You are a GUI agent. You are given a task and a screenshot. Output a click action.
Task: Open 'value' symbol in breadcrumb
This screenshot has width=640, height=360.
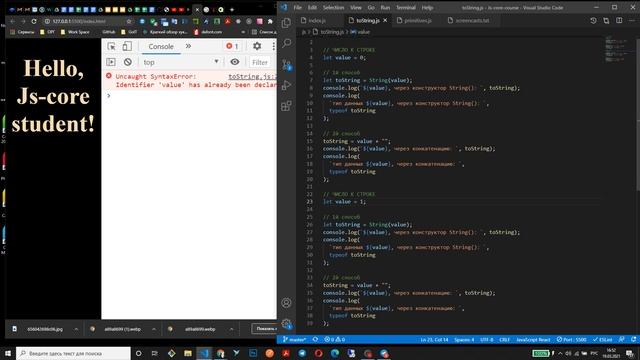click(360, 32)
